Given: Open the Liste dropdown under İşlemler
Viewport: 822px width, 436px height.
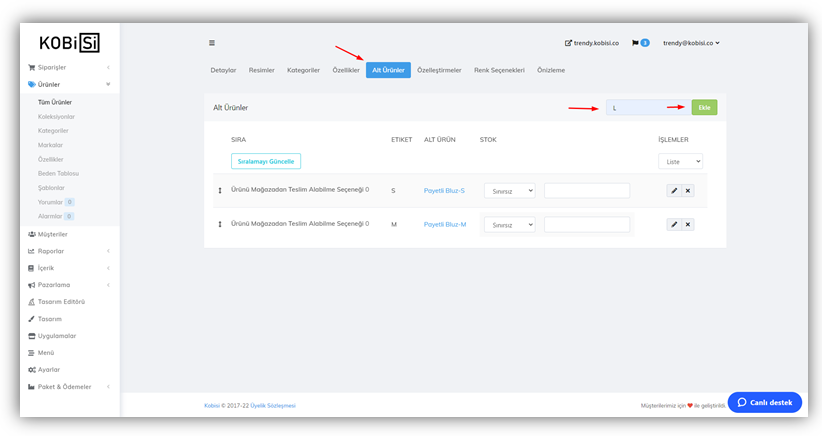Looking at the screenshot, I should coord(680,161).
